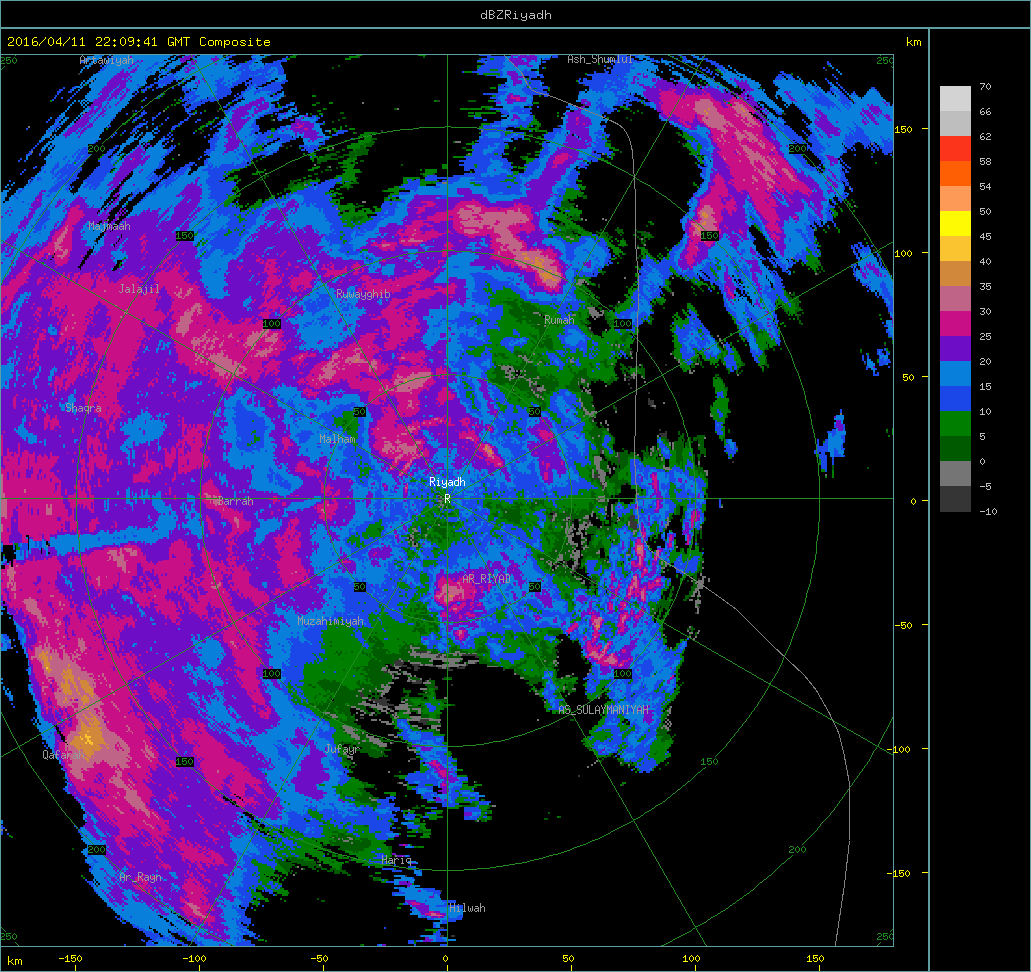Select the Ash_Shumlul city label
This screenshot has width=1031, height=972.
pyautogui.click(x=600, y=59)
